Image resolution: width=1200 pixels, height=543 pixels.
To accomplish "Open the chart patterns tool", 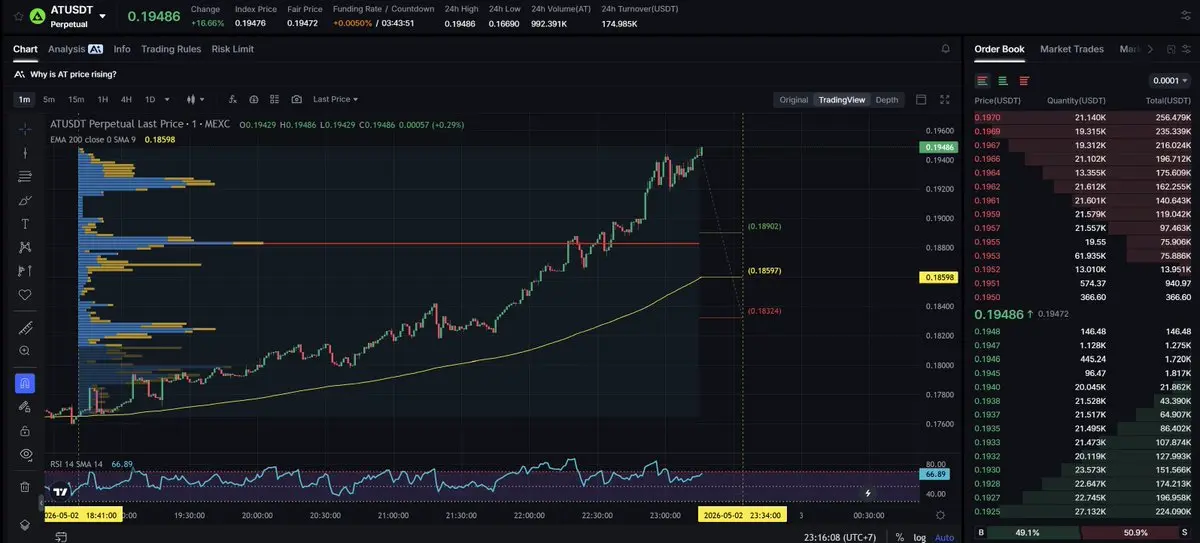I will pos(24,247).
